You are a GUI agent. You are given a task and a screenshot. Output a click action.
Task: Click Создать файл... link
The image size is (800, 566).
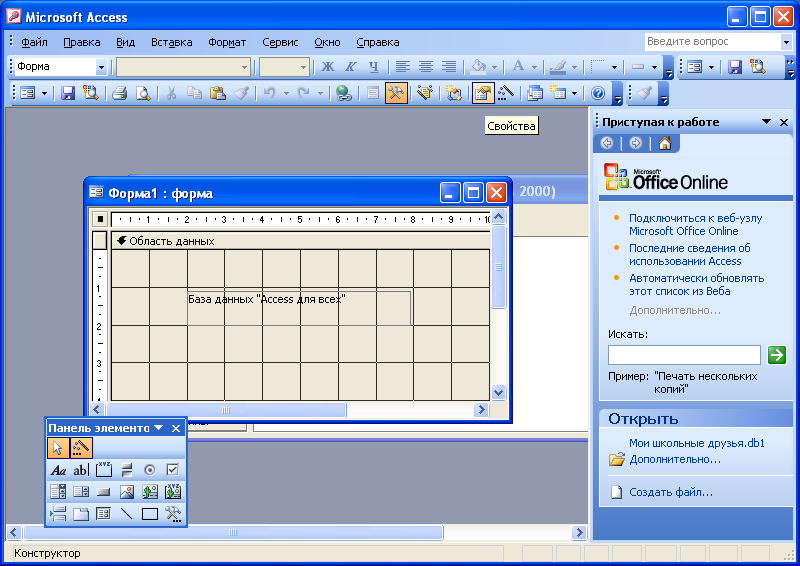(x=671, y=492)
